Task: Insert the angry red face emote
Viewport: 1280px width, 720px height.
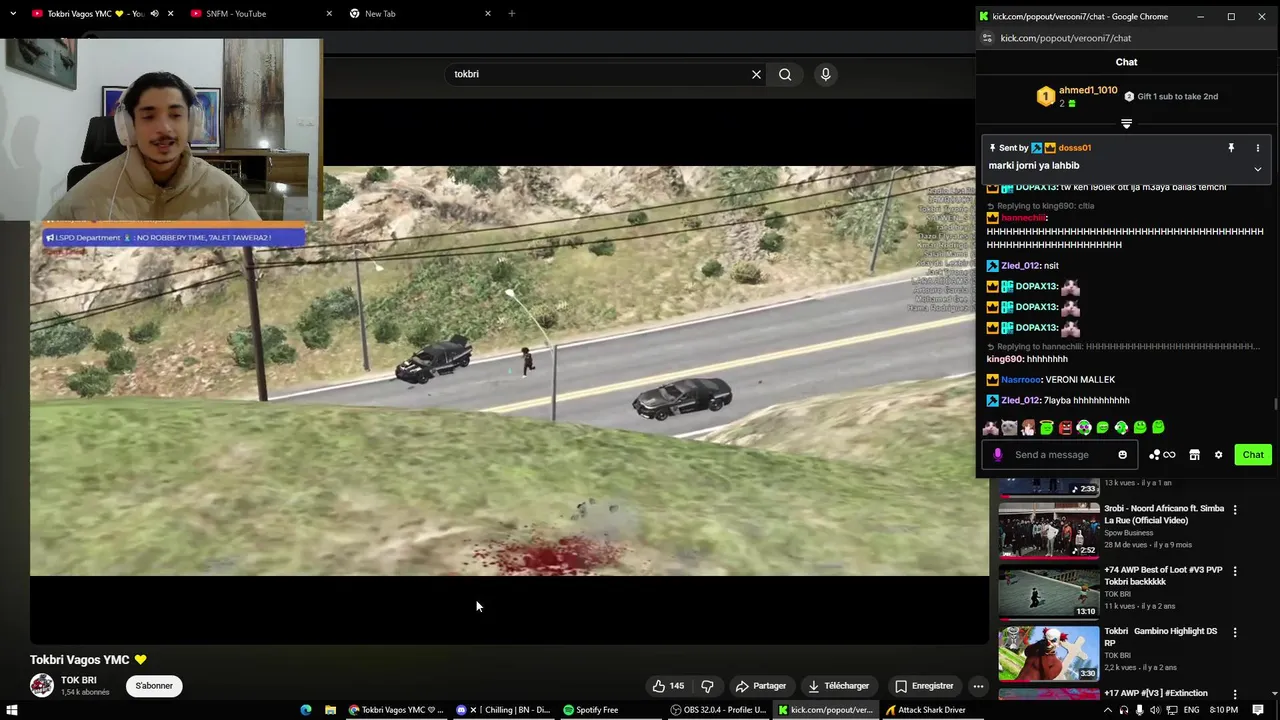Action: (x=1065, y=428)
